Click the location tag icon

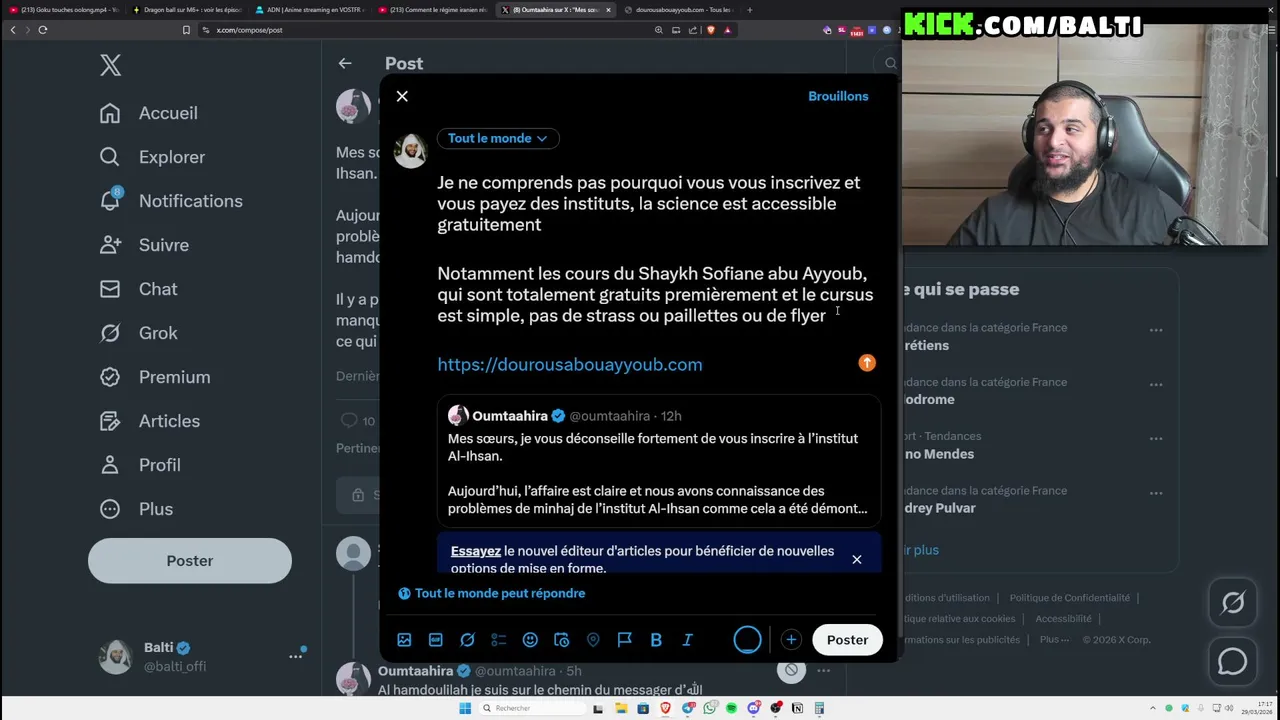[593, 640]
